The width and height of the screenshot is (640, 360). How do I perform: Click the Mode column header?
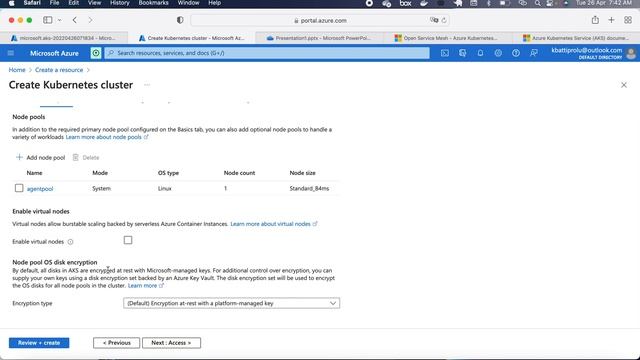coord(100,173)
